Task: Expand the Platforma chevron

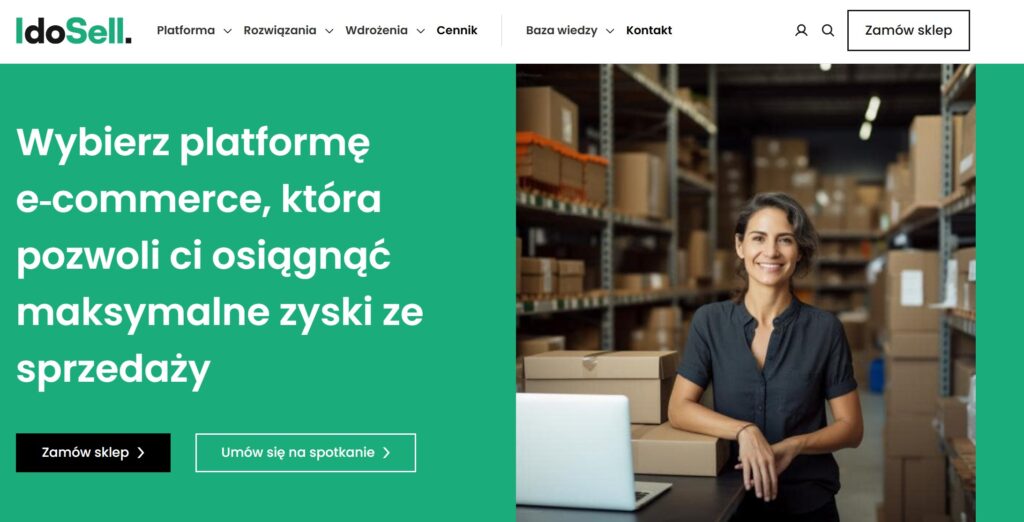Action: (227, 31)
